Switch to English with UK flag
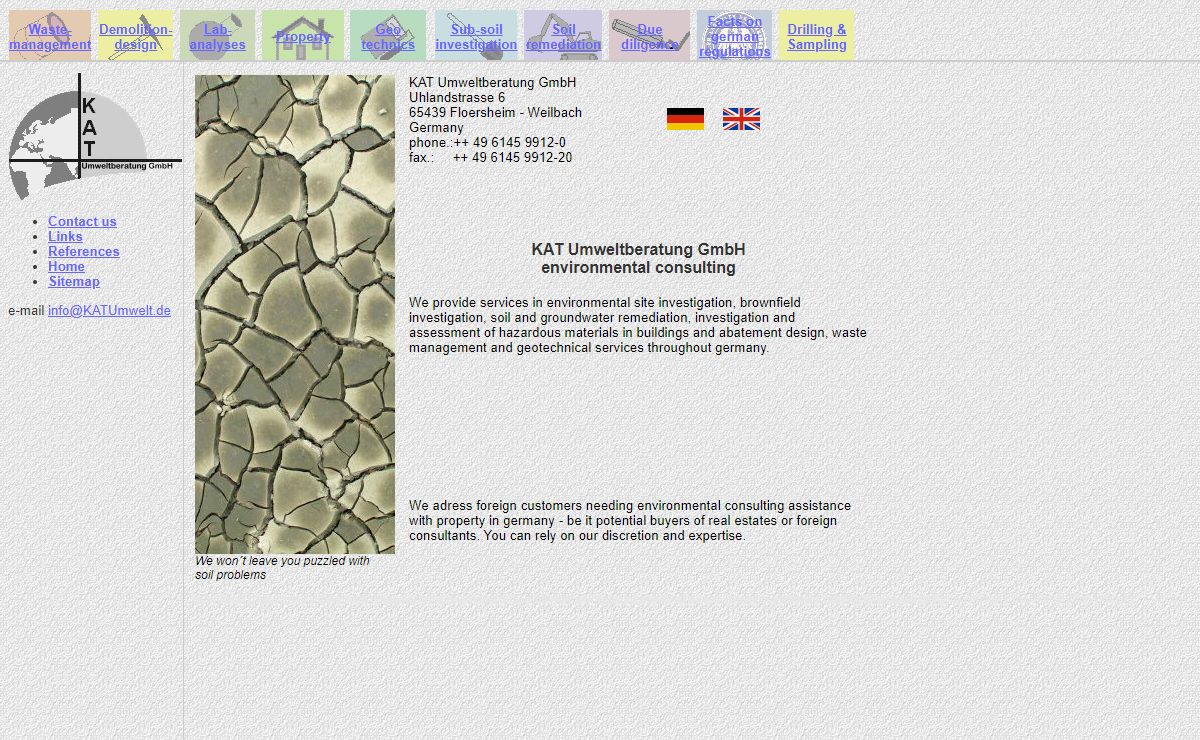Viewport: 1200px width, 740px height. coord(741,119)
